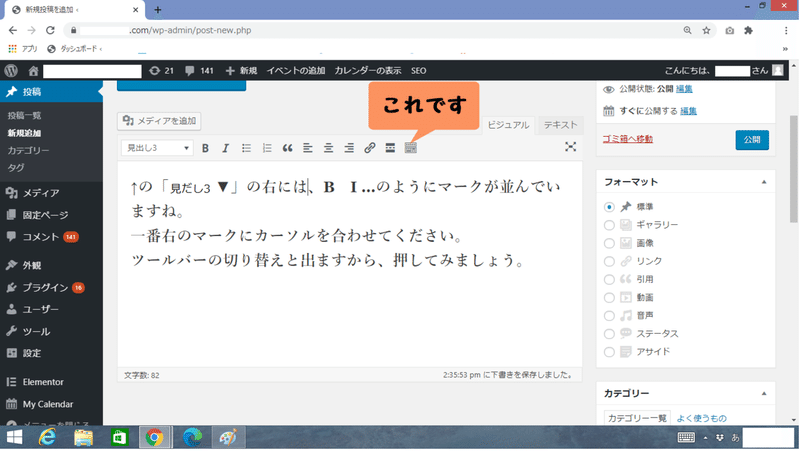Toggle bold formatting in editor toolbar
The height and width of the screenshot is (451, 800).
[205, 148]
